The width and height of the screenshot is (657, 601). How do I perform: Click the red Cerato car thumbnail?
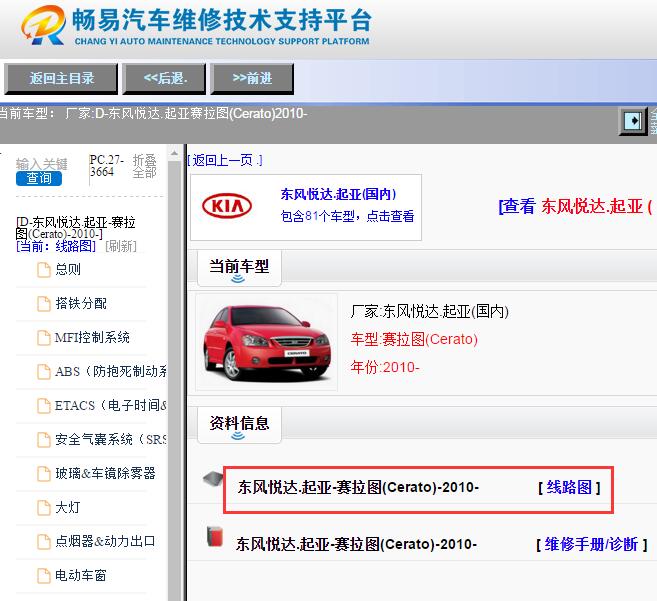pyautogui.click(x=266, y=342)
